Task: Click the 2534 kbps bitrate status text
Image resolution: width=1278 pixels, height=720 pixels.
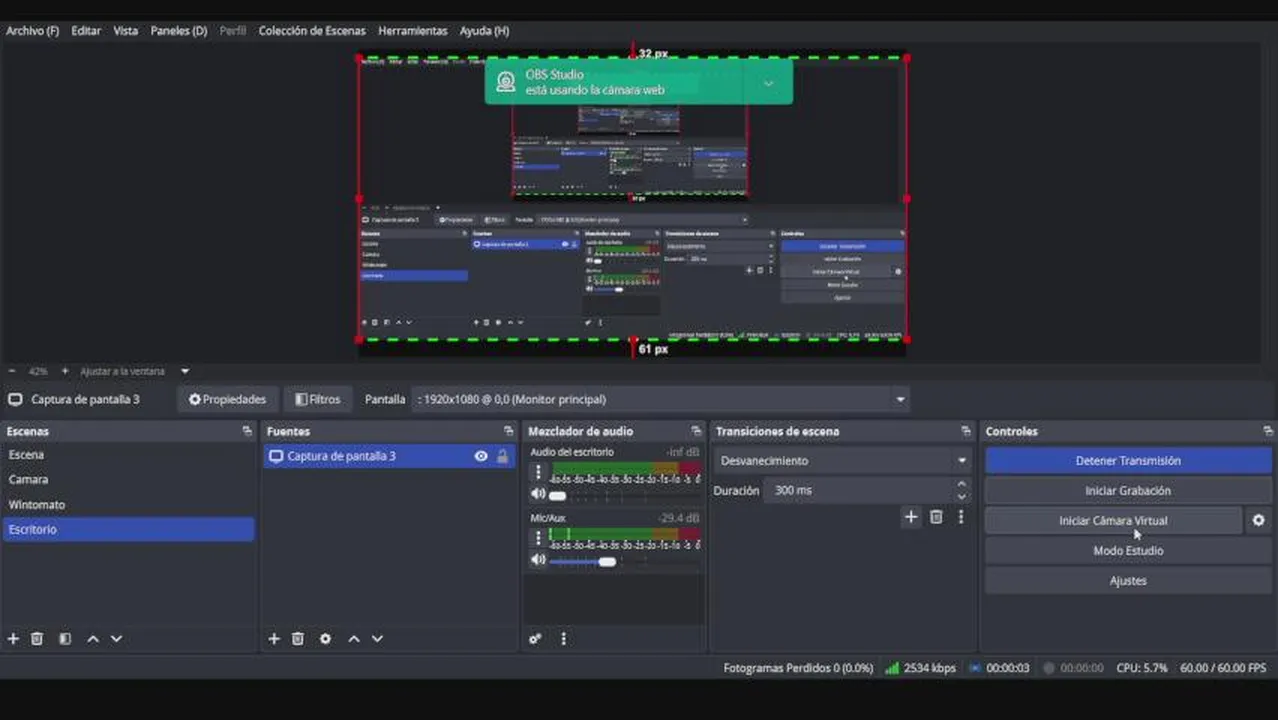Action: click(x=930, y=668)
